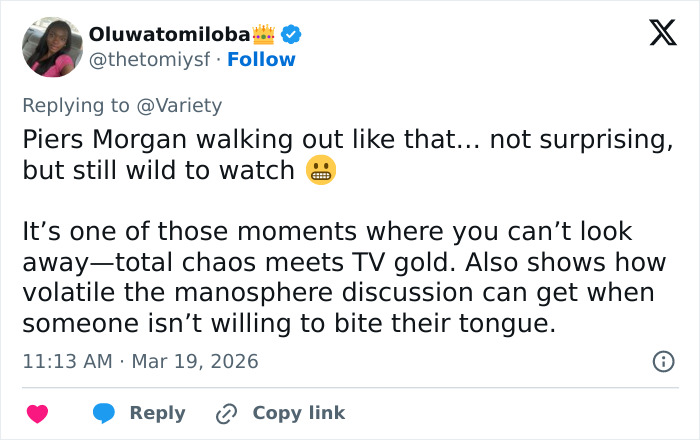Click the blue reply speech bubble icon
Screen dimensions: 700x440
tap(103, 413)
